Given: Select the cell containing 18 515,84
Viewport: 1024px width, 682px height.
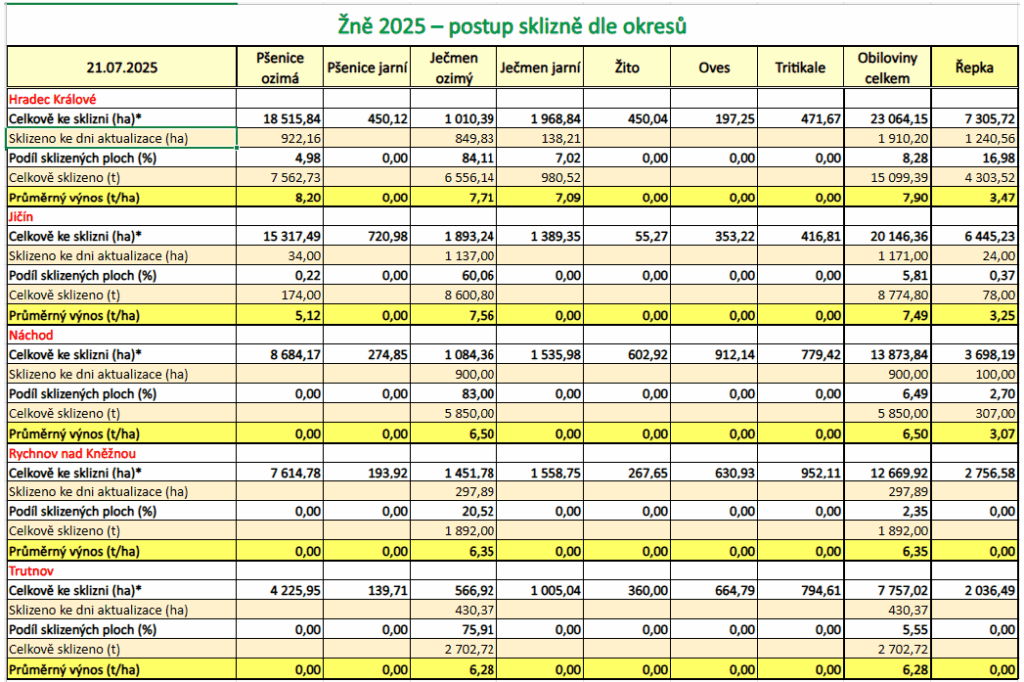Looking at the screenshot, I should (x=279, y=118).
